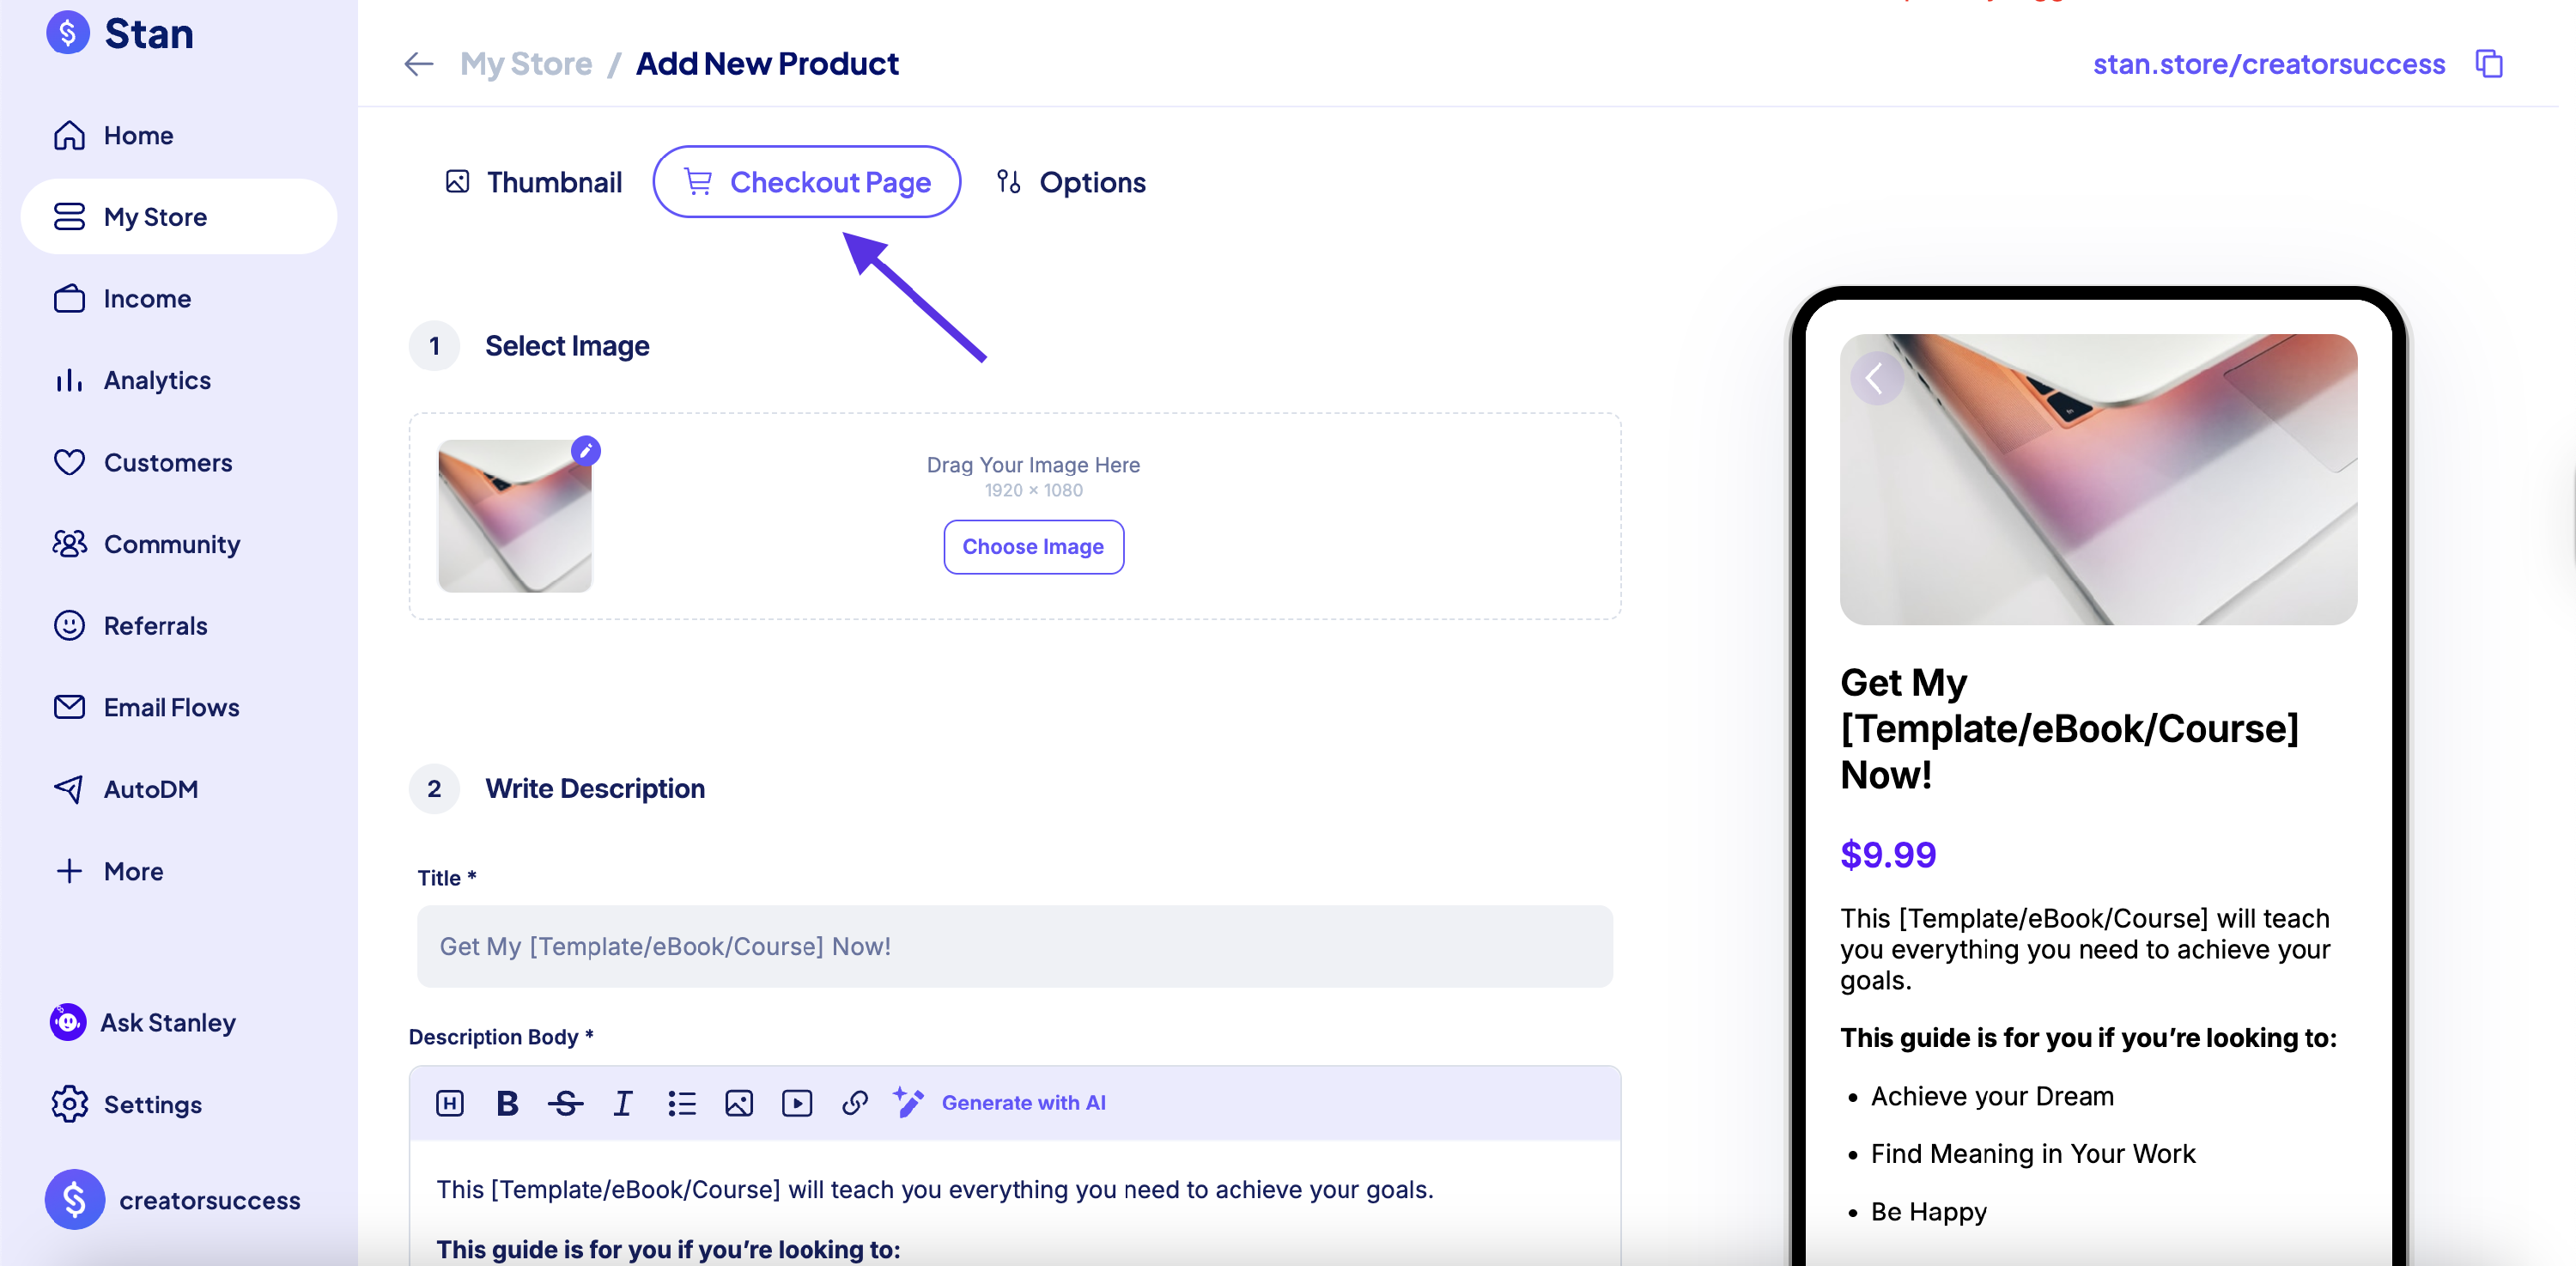Focus the Title input field
Screen dimensions: 2576x1266
[1014, 946]
